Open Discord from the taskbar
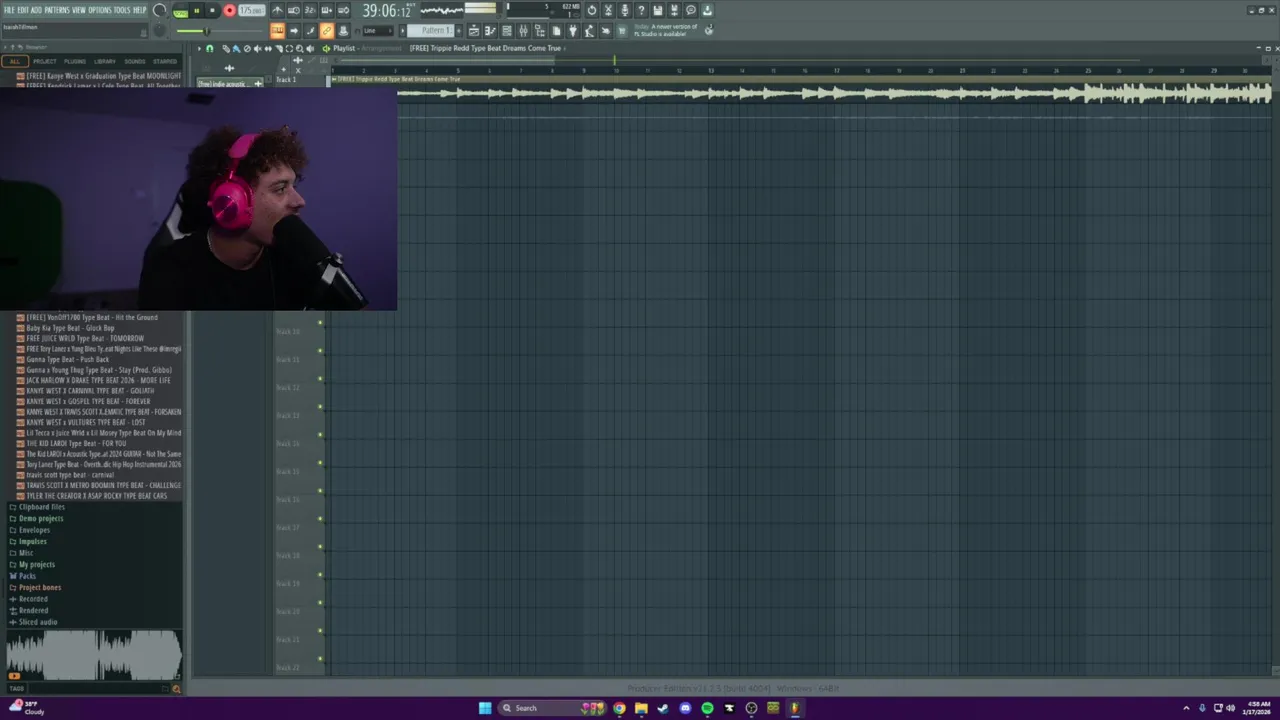Screen dimensions: 1280x720 tap(685, 708)
